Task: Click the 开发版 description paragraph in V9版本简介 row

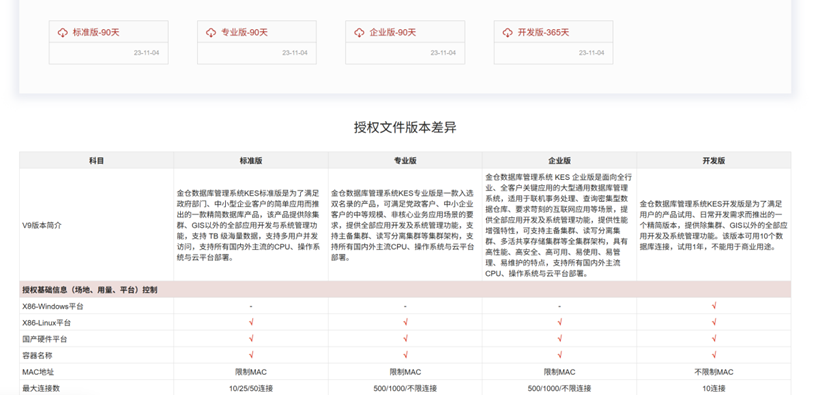Action: pyautogui.click(x=713, y=225)
